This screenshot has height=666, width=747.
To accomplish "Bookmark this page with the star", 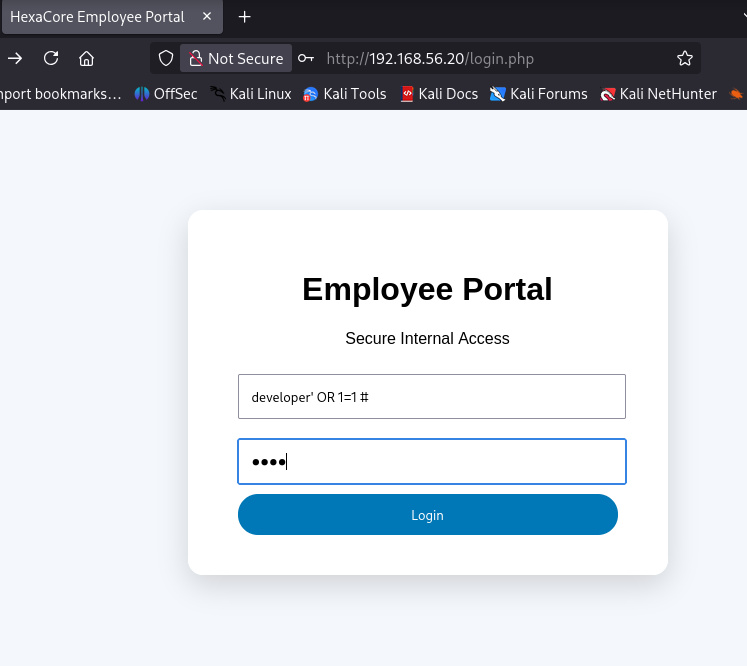I will pyautogui.click(x=685, y=58).
